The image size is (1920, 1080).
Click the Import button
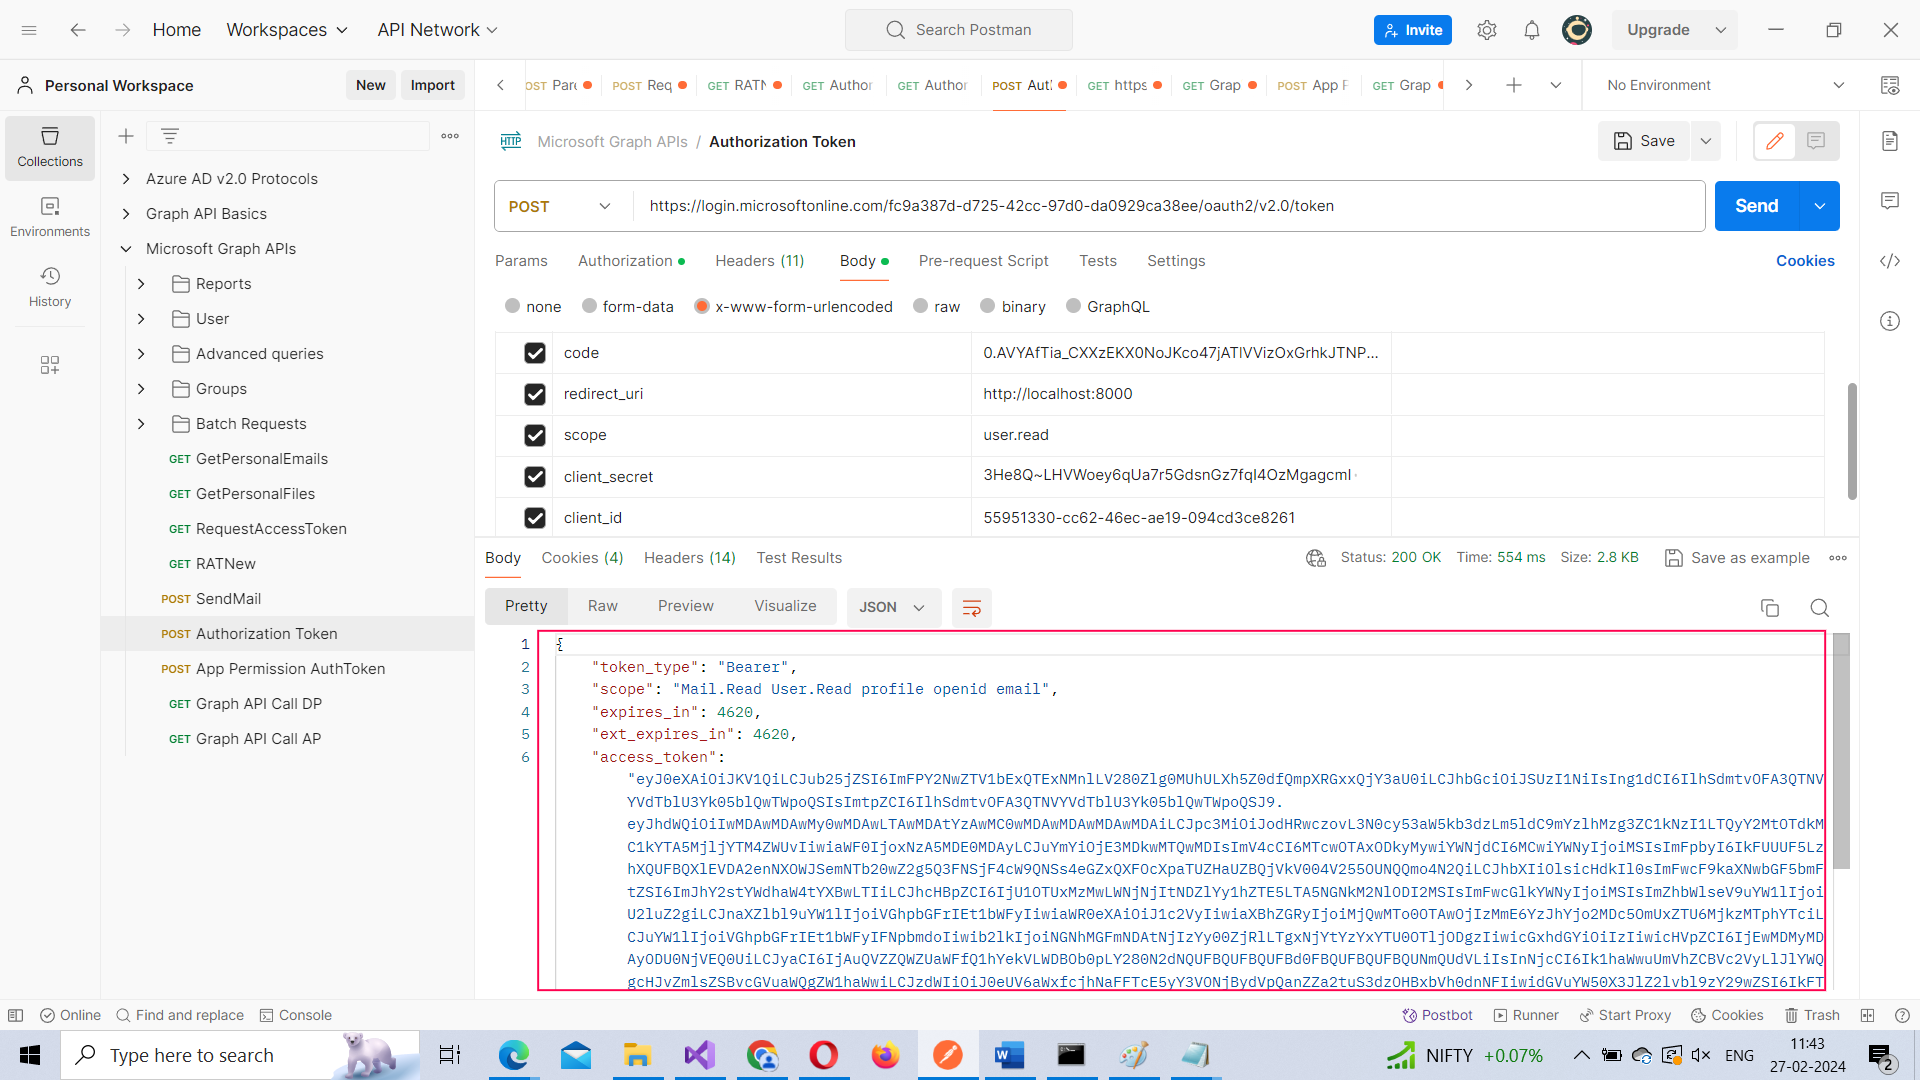pyautogui.click(x=433, y=85)
